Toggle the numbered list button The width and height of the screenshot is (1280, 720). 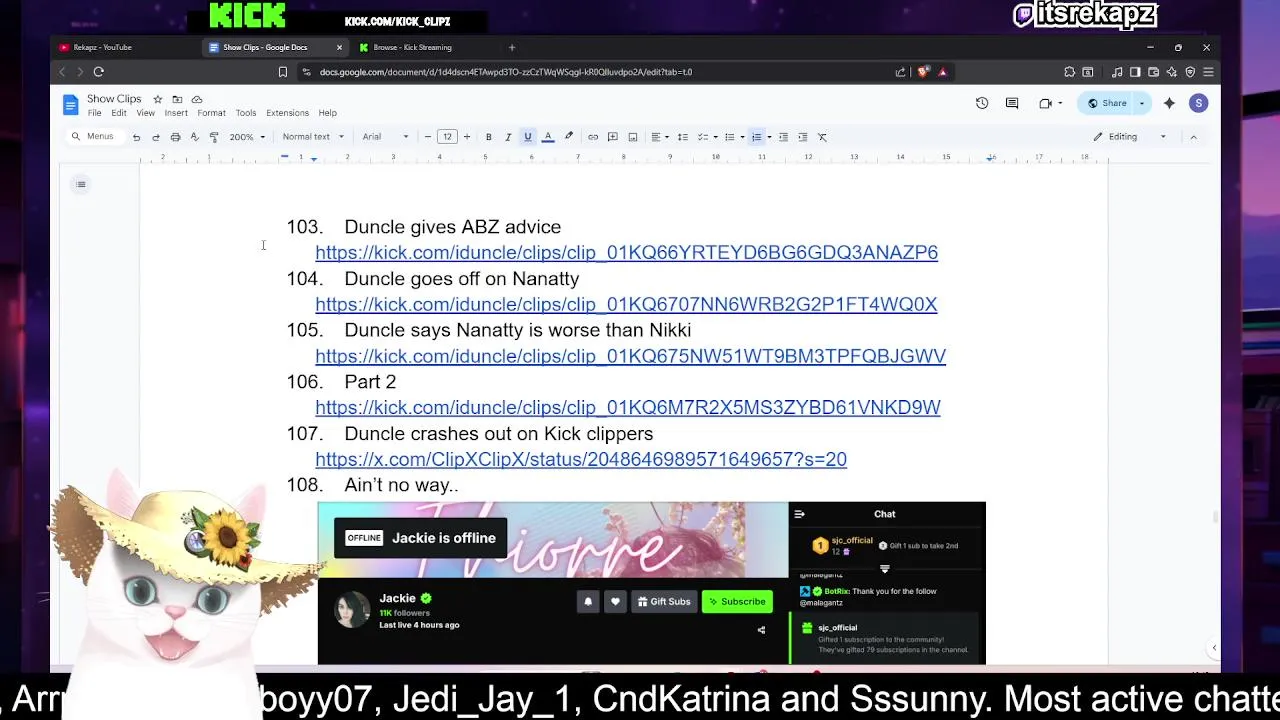(757, 137)
